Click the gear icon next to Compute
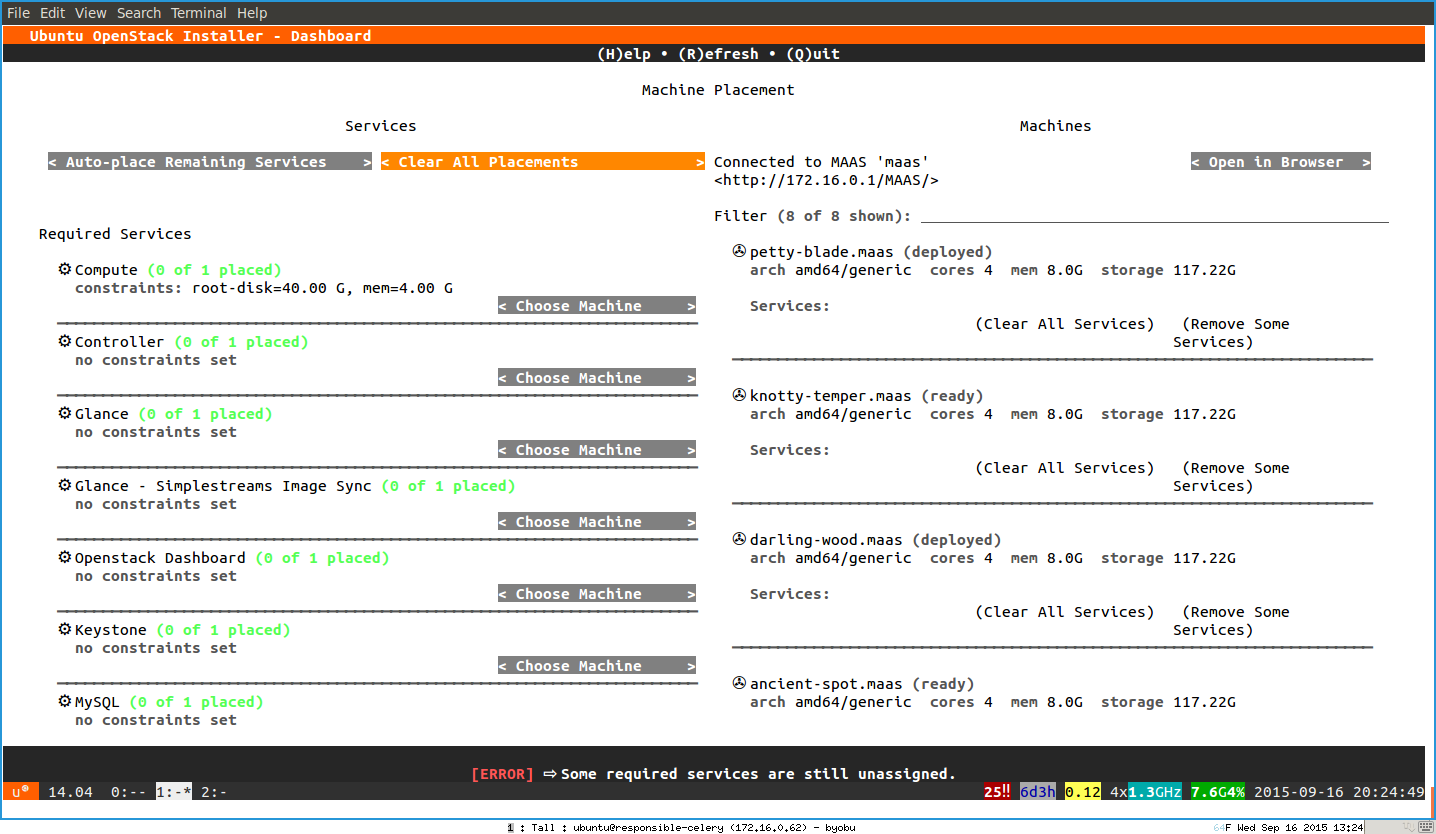 [x=65, y=270]
